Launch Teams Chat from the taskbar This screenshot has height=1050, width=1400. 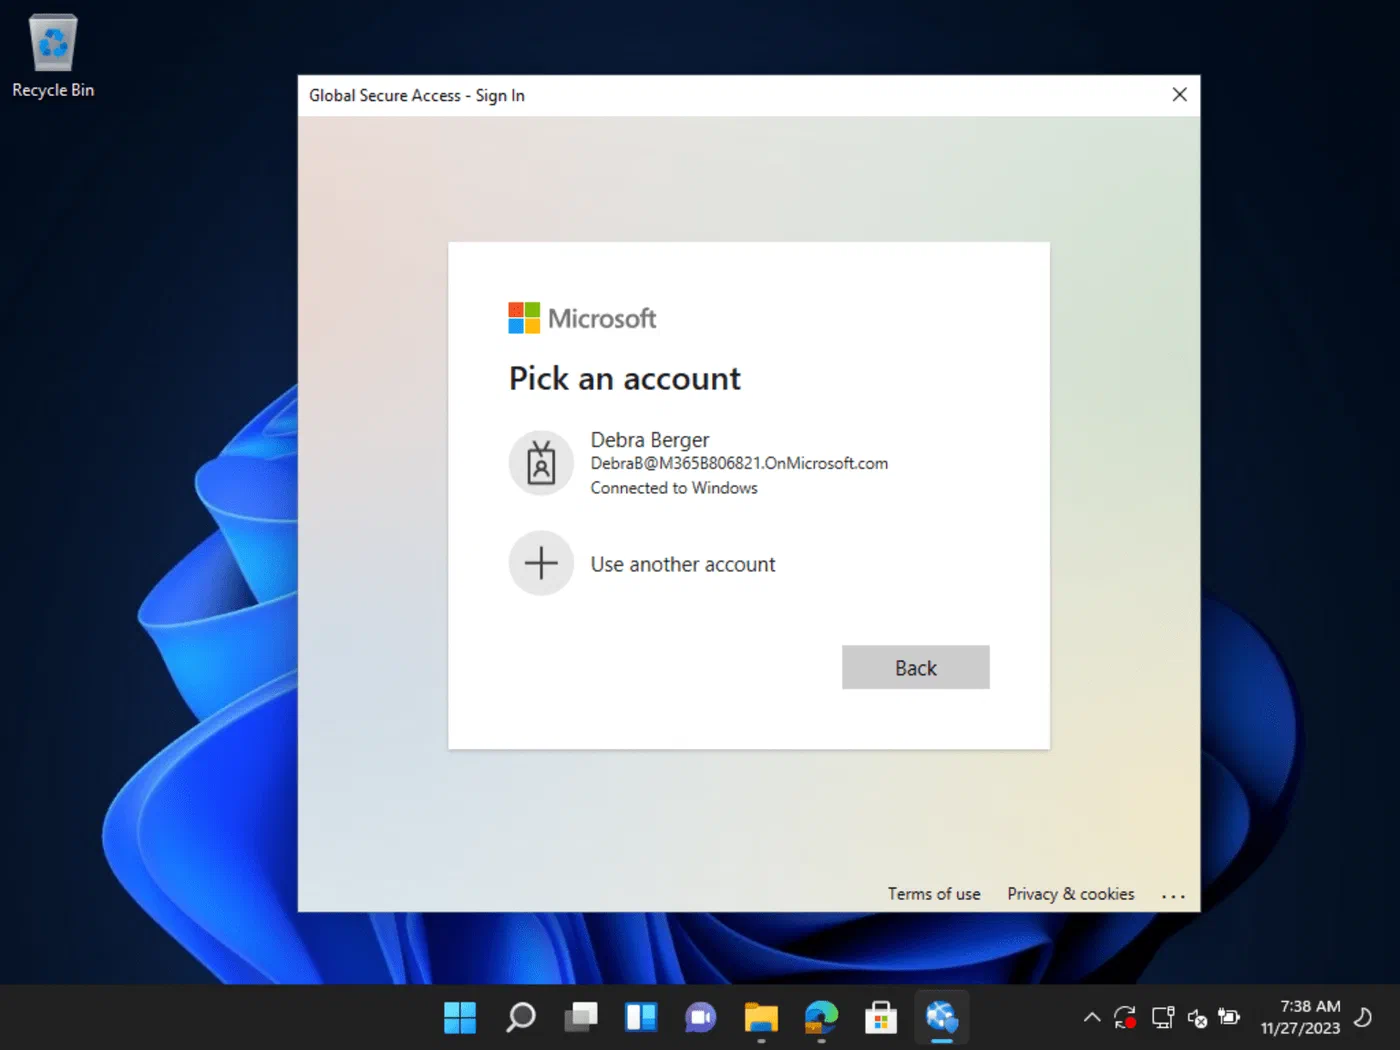coord(700,1018)
